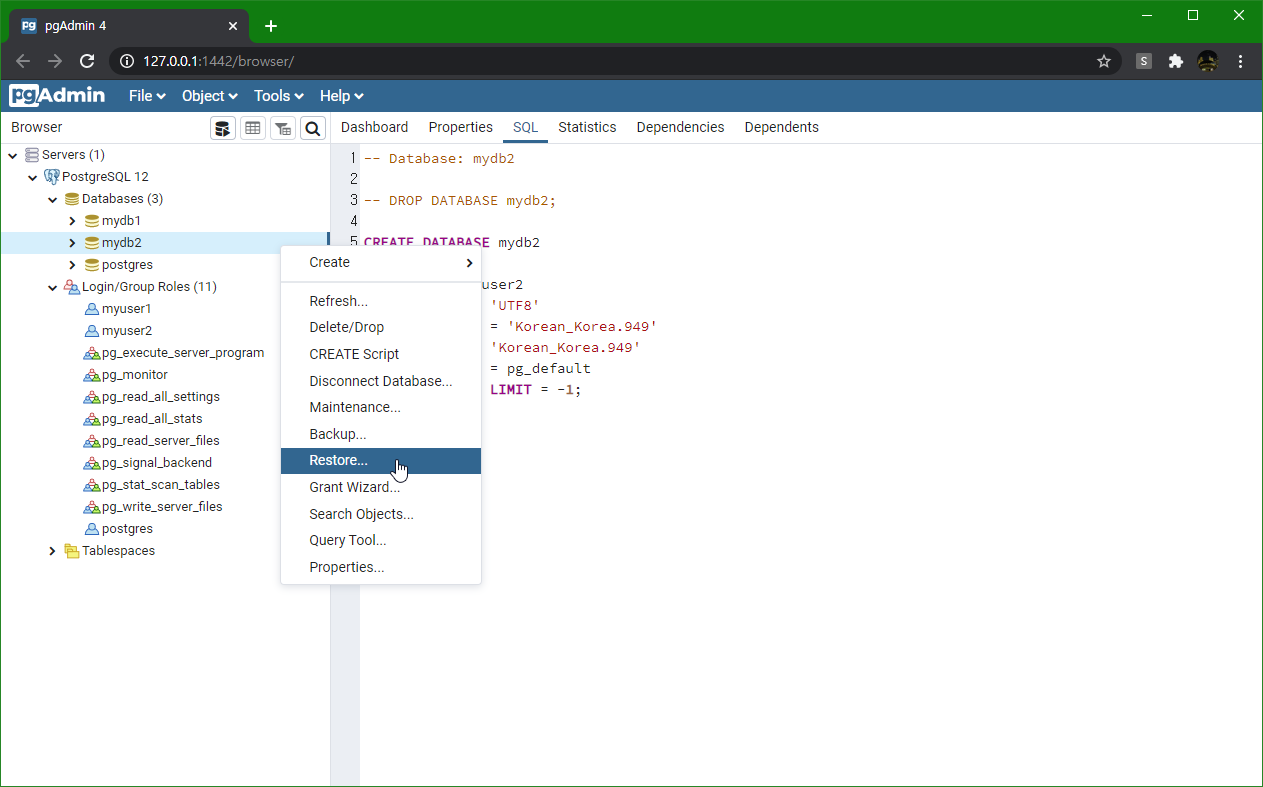Screen dimensions: 1263x787
Task: Click the Filtered Rows icon
Action: [283, 128]
